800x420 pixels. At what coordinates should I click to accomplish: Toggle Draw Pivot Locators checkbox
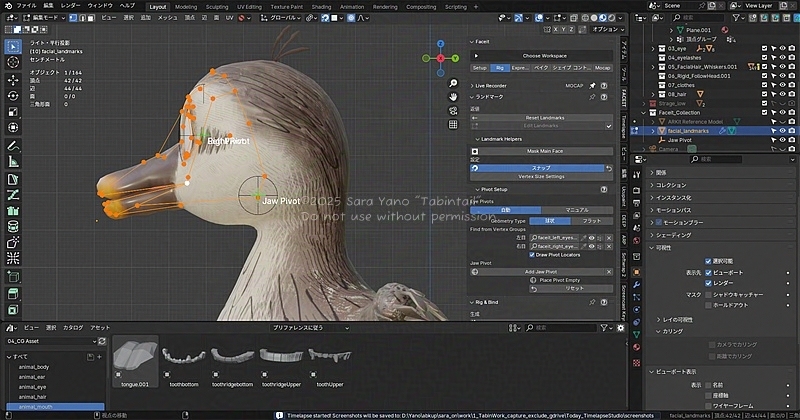[532, 255]
